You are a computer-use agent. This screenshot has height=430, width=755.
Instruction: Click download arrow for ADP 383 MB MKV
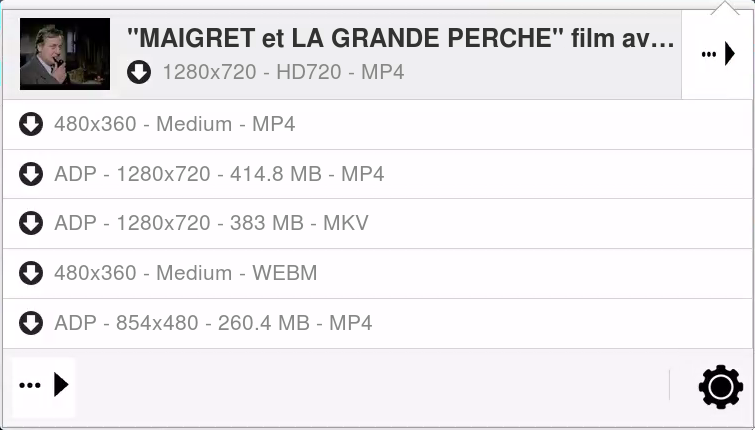31,223
